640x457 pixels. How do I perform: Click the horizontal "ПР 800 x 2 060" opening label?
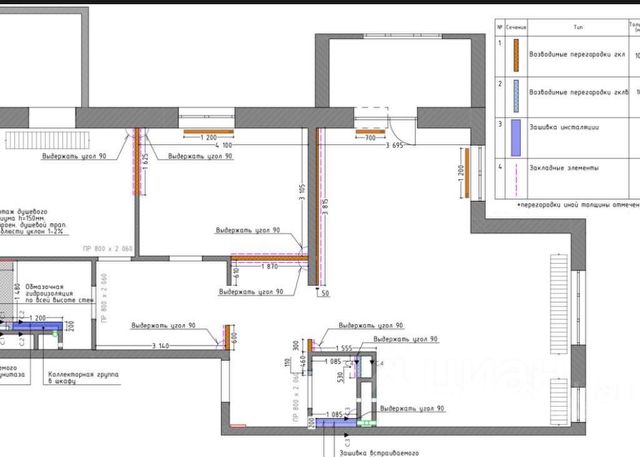pos(108,249)
